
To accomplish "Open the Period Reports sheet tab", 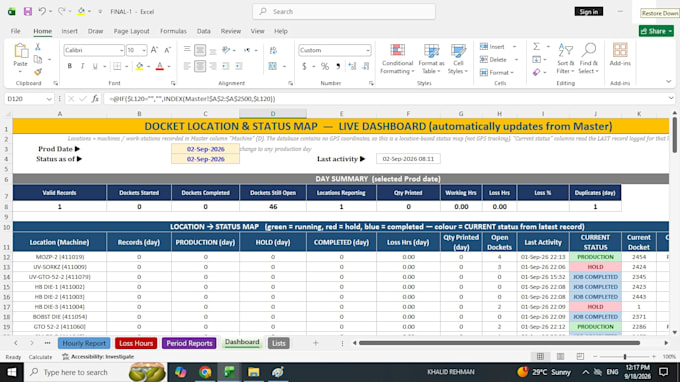I will pyautogui.click(x=189, y=343).
